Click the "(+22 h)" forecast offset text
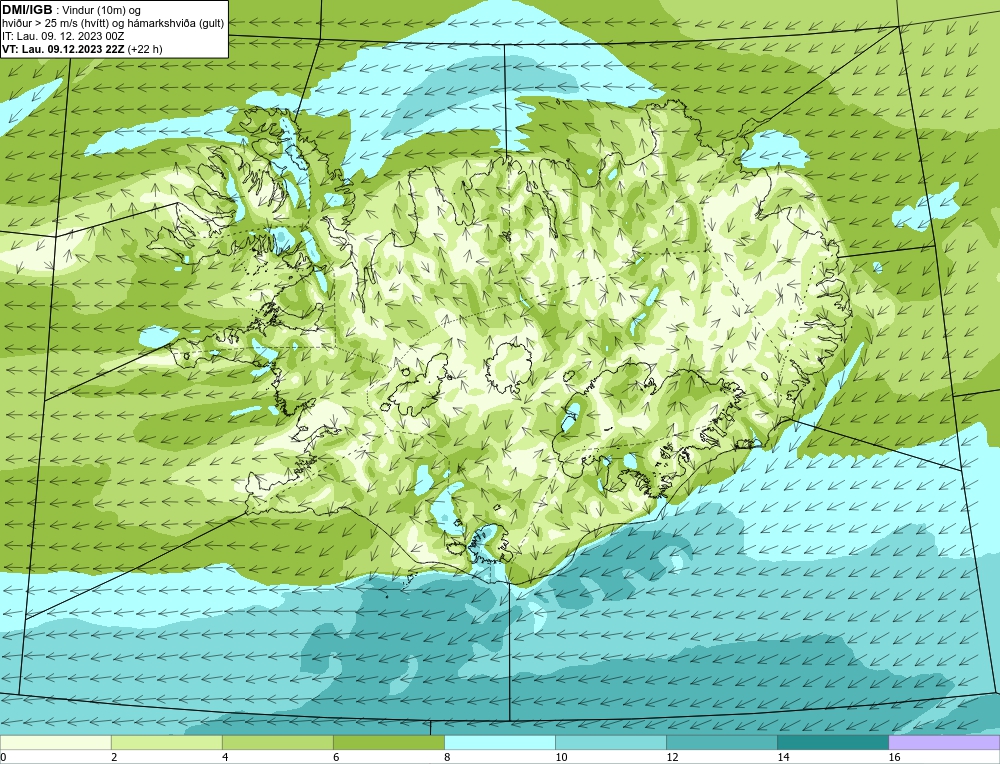Image resolution: width=1000 pixels, height=764 pixels. [x=145, y=49]
